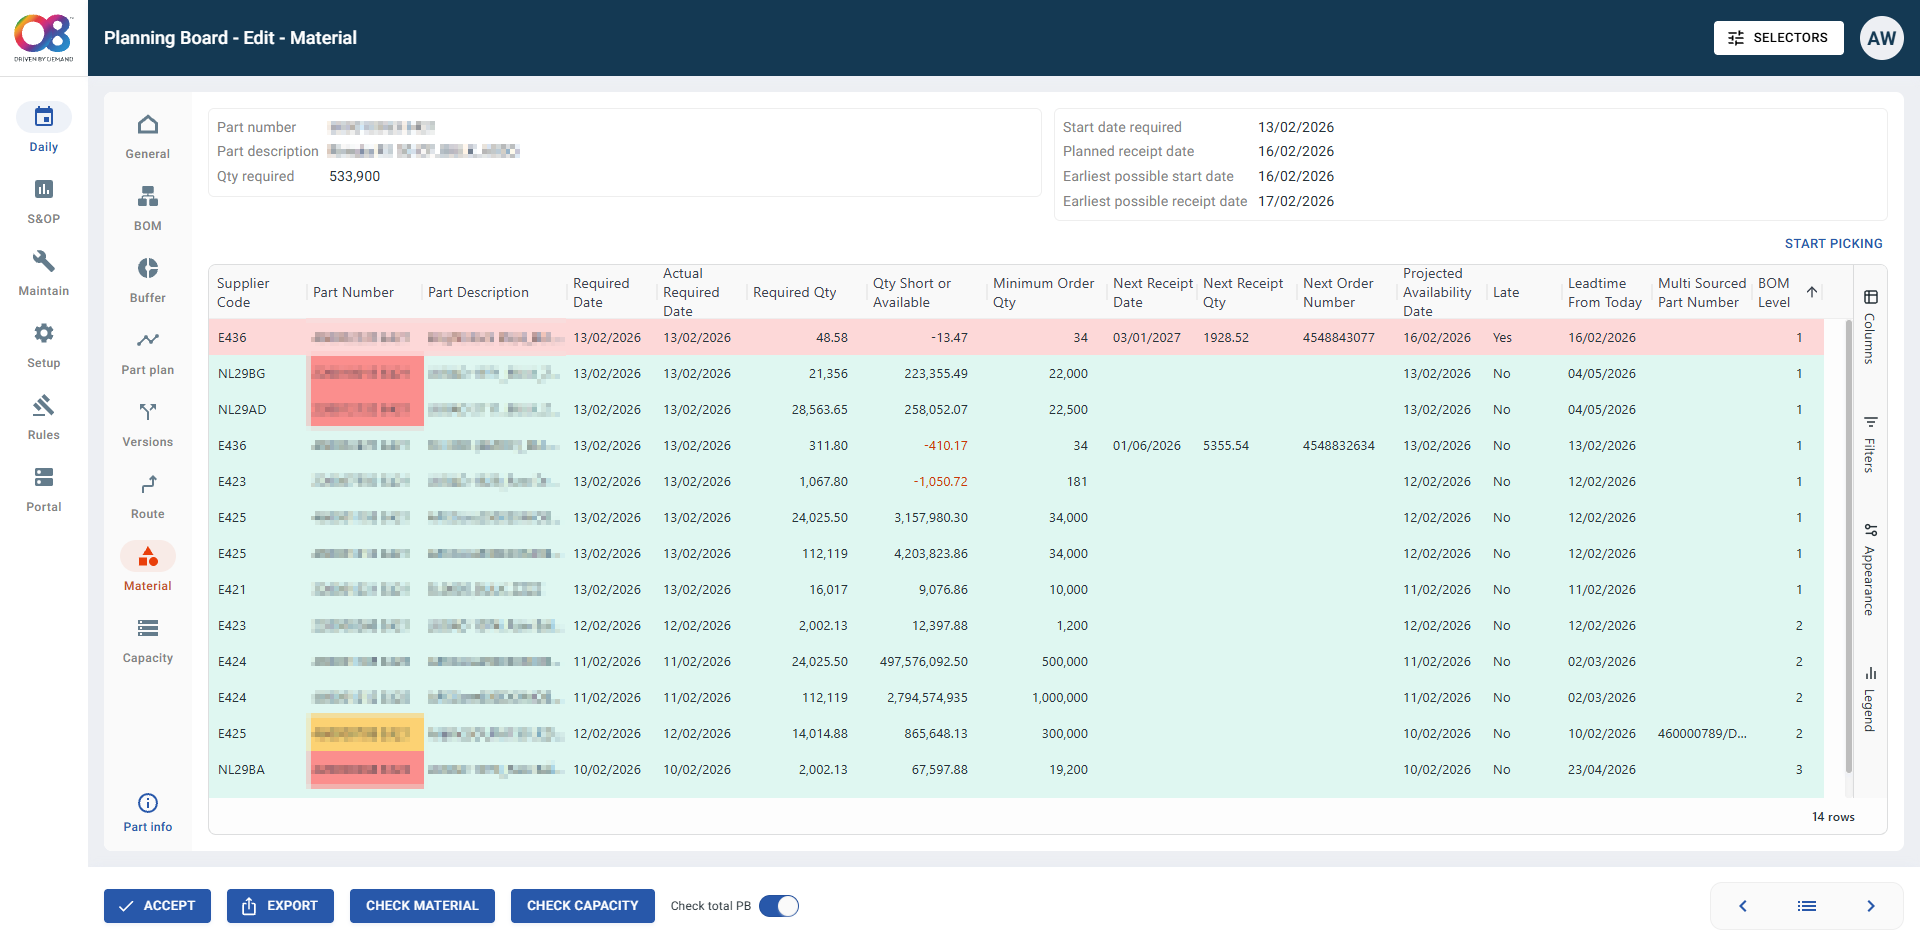Click the O8 Driven by Demand logo
Viewport: 1920px width, 945px height.
coord(43,37)
